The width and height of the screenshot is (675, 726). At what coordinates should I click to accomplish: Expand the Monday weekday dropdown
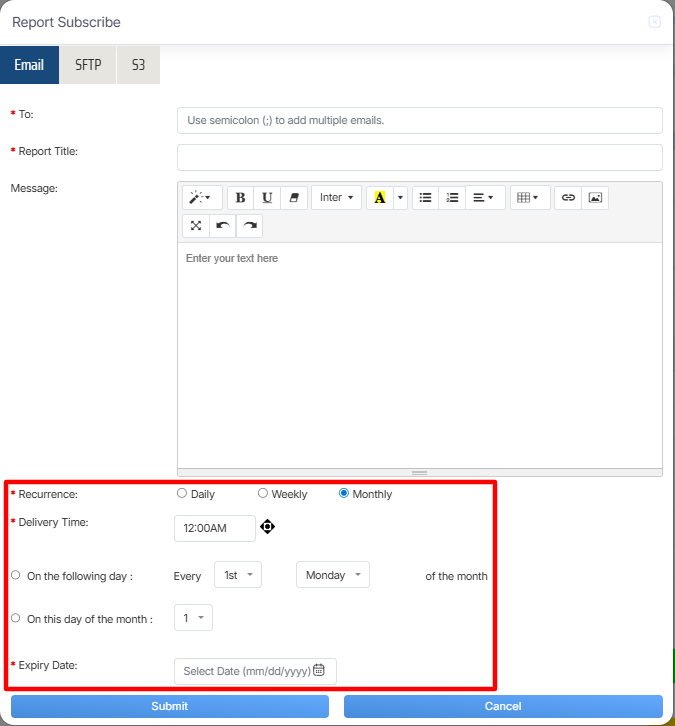click(332, 575)
